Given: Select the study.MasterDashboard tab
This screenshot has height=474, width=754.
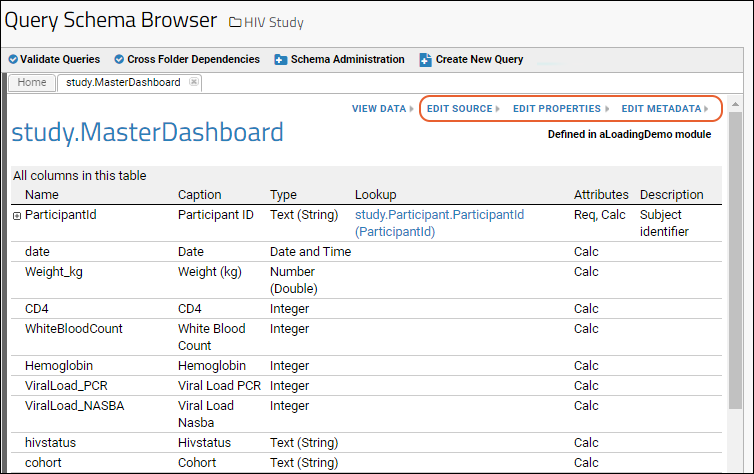Looking at the screenshot, I should (x=123, y=83).
